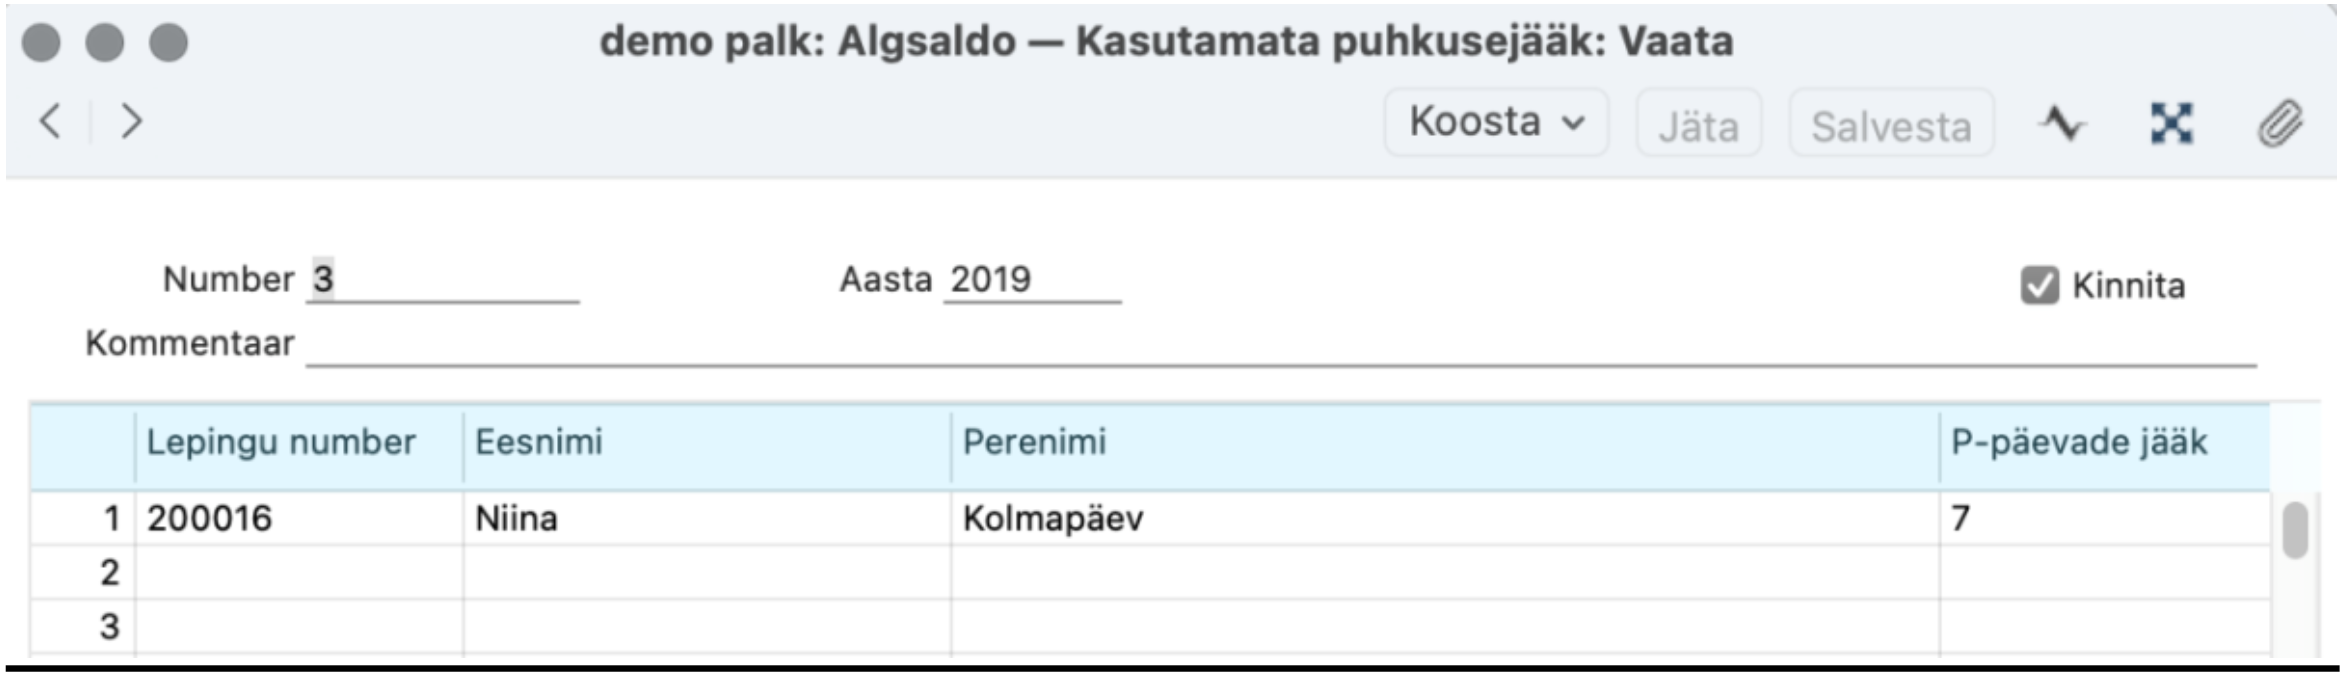Viewport: 2346px width, 692px height.
Task: Click the table vertical scrollbar handle
Action: [2295, 530]
